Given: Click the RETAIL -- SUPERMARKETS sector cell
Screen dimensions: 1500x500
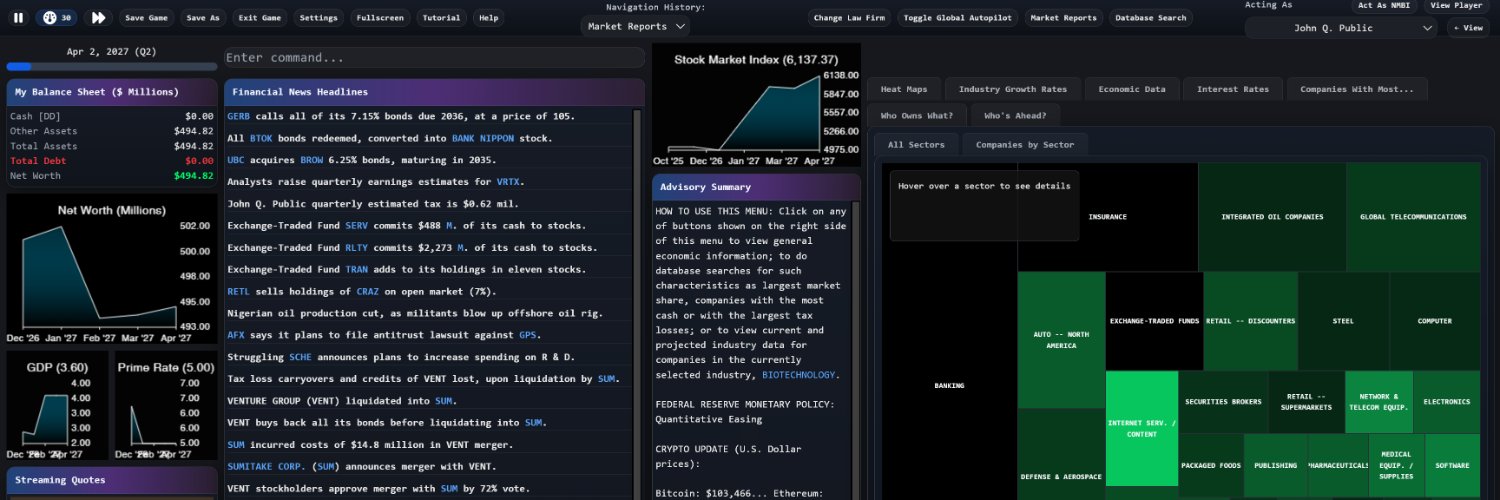Looking at the screenshot, I should pos(1306,402).
